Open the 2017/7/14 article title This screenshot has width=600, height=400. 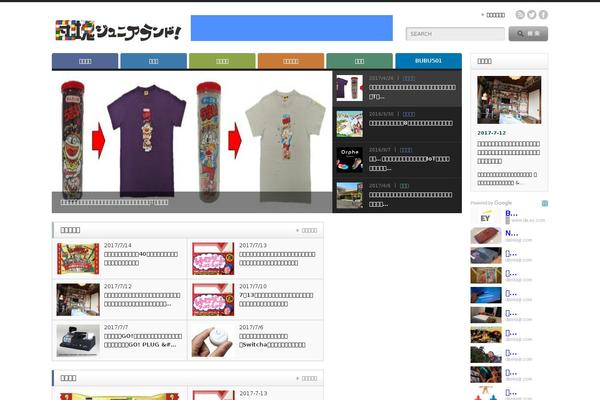coord(141,258)
